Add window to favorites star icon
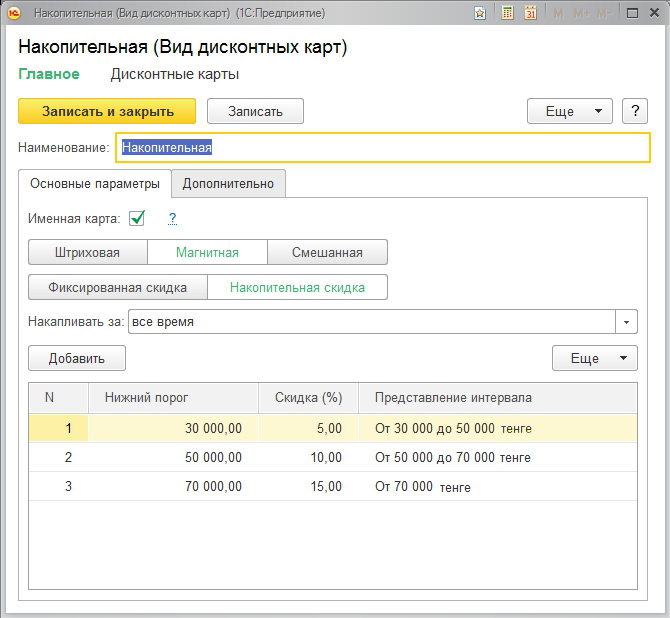670x618 pixels. pos(480,13)
